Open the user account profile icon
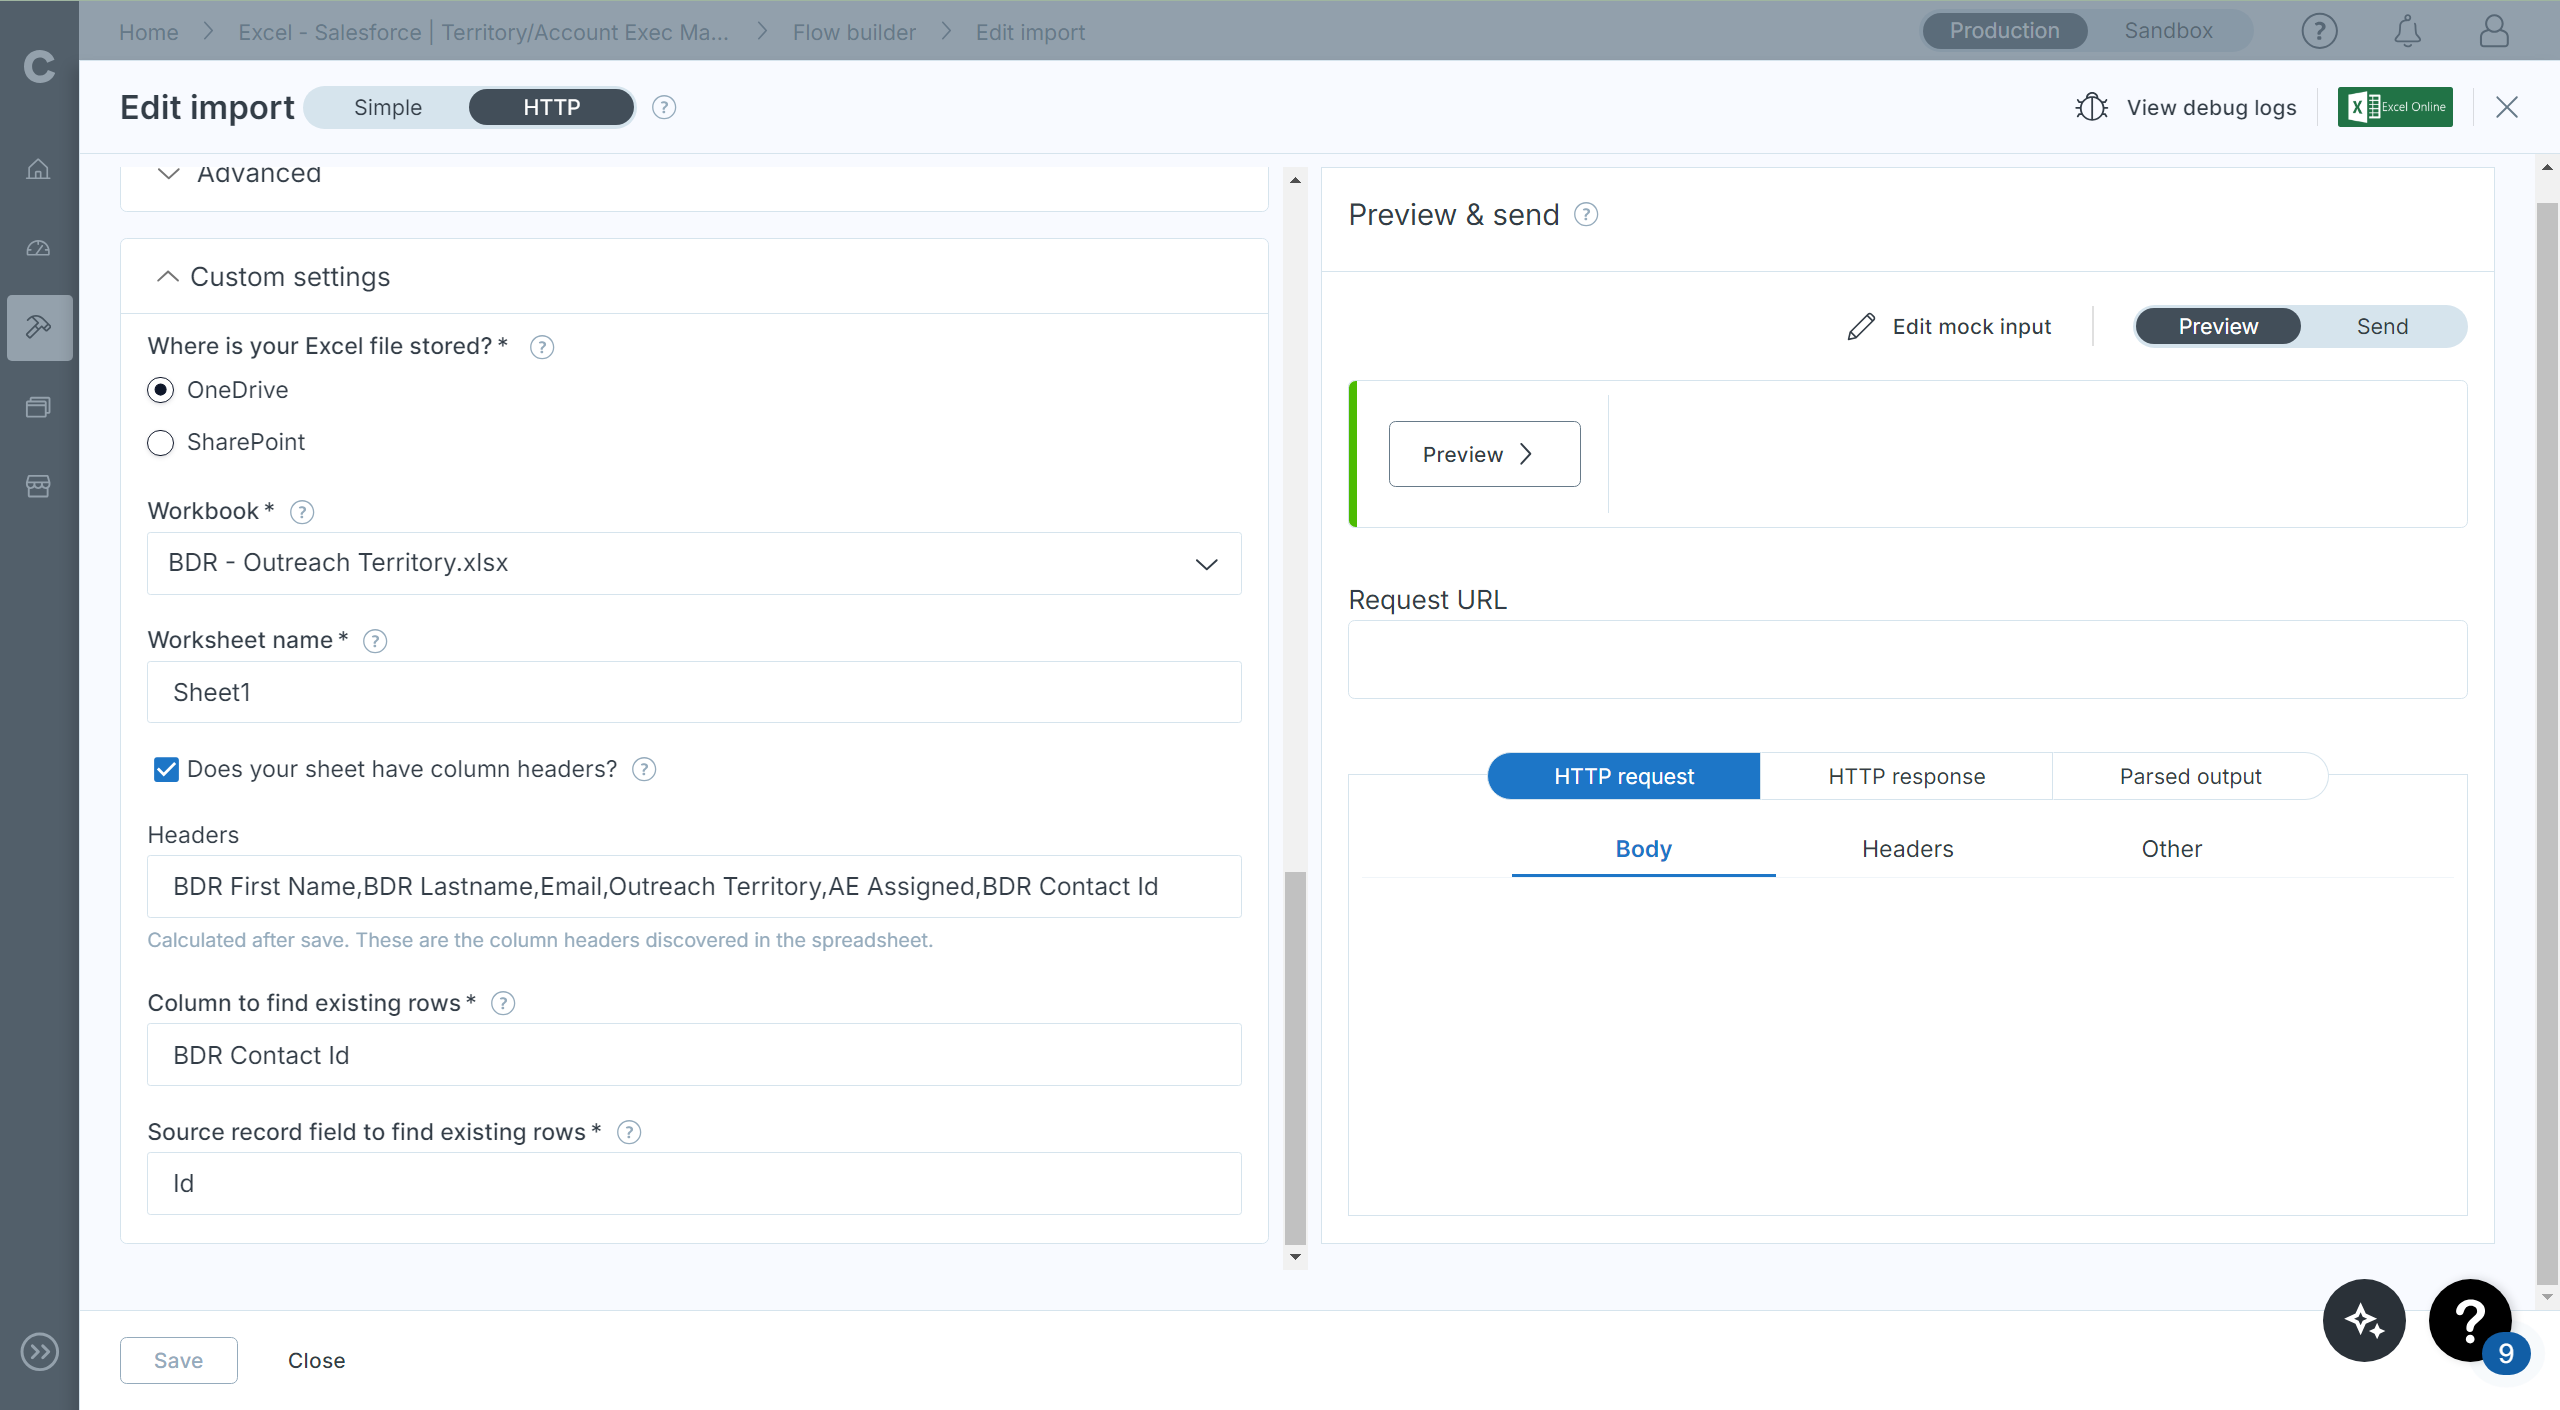The height and width of the screenshot is (1410, 2560). [2494, 31]
